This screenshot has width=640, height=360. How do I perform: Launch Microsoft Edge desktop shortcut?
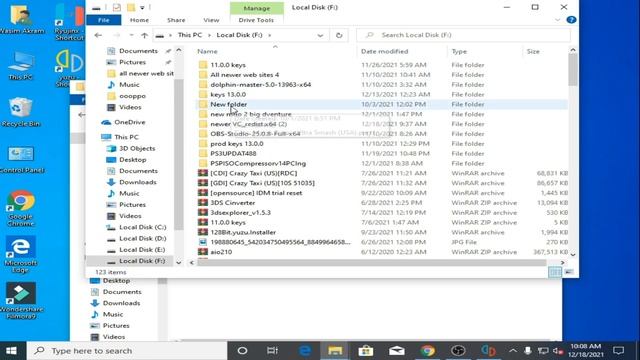pos(20,255)
